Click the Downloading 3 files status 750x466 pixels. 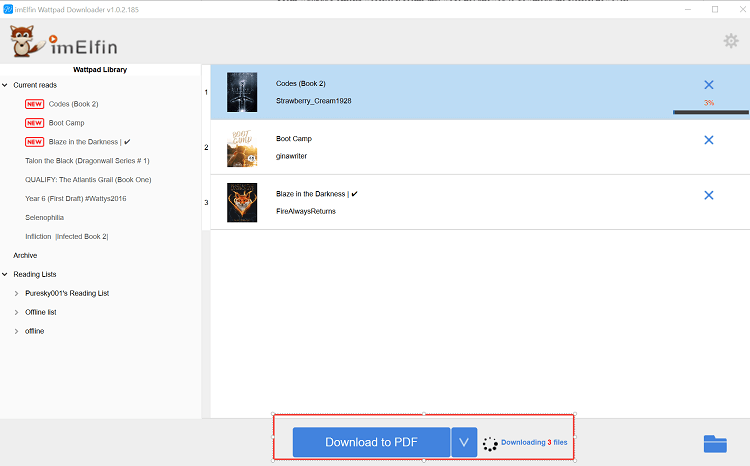(534, 443)
